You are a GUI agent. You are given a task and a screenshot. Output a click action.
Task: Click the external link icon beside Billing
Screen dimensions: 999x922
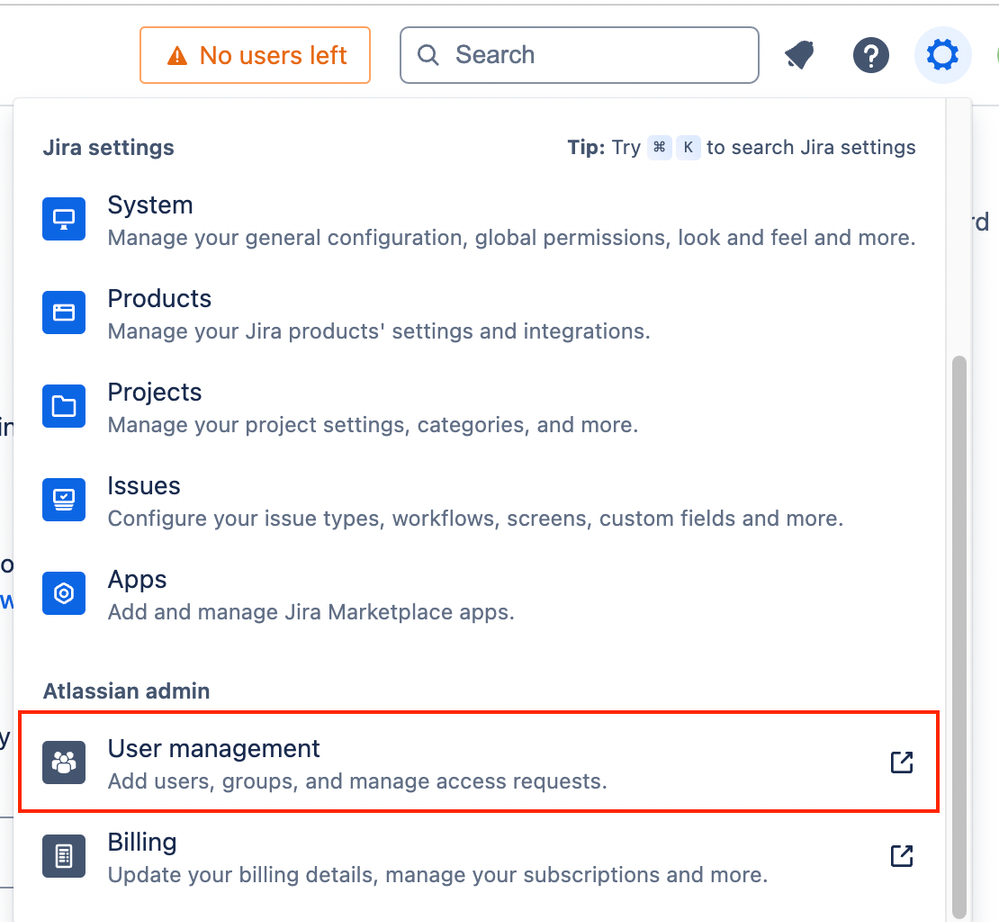pyautogui.click(x=902, y=856)
